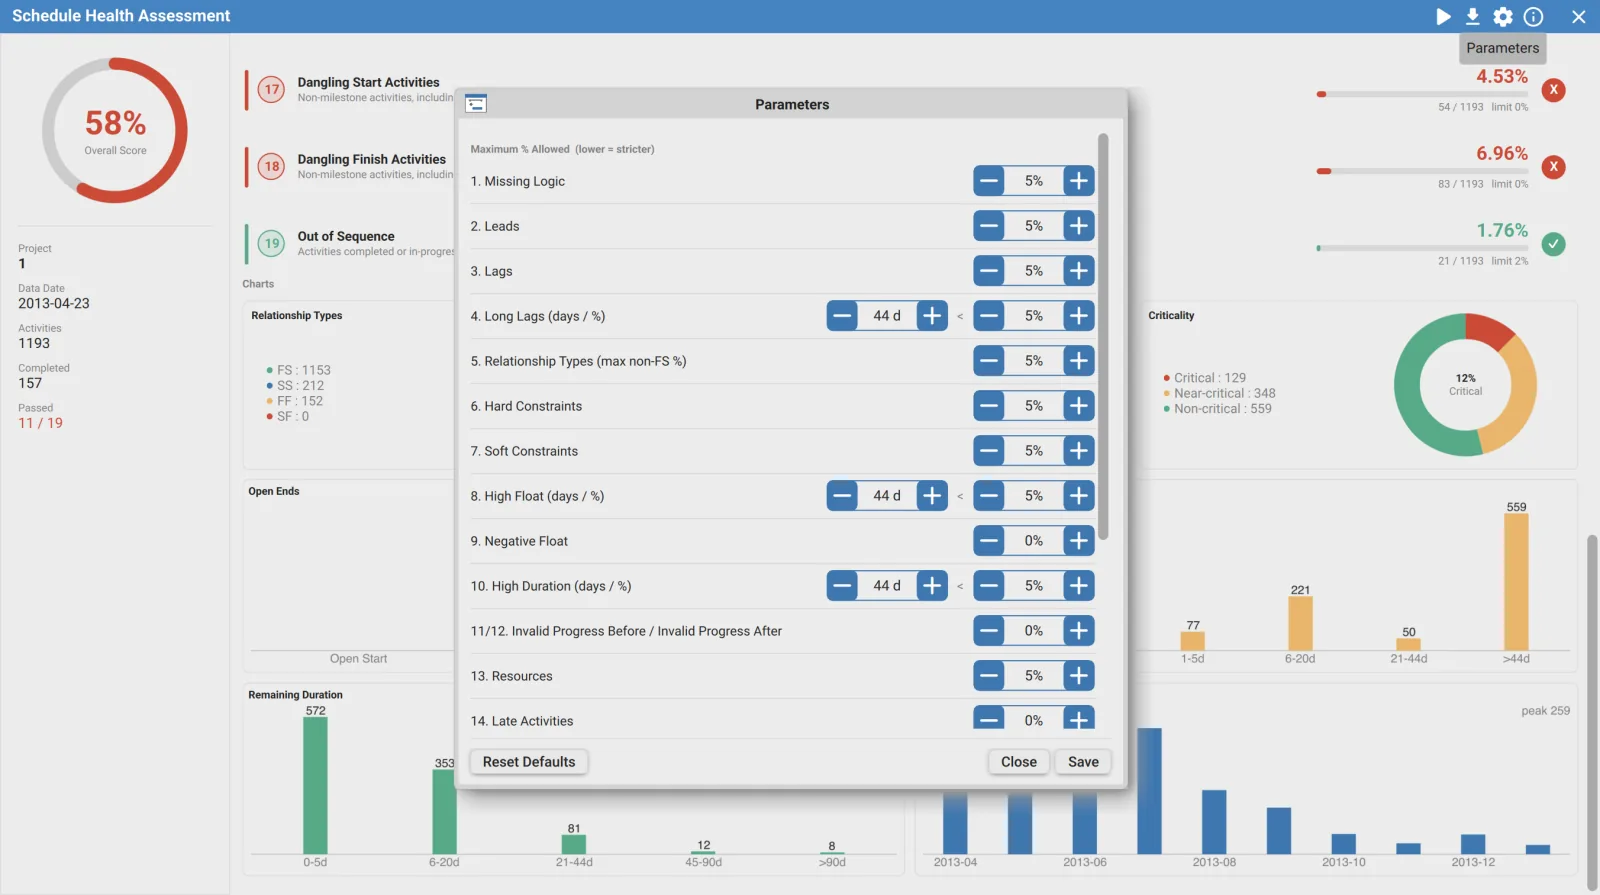The image size is (1600, 895).
Task: Click green check status for Out of Sequence
Action: [x=1553, y=244]
